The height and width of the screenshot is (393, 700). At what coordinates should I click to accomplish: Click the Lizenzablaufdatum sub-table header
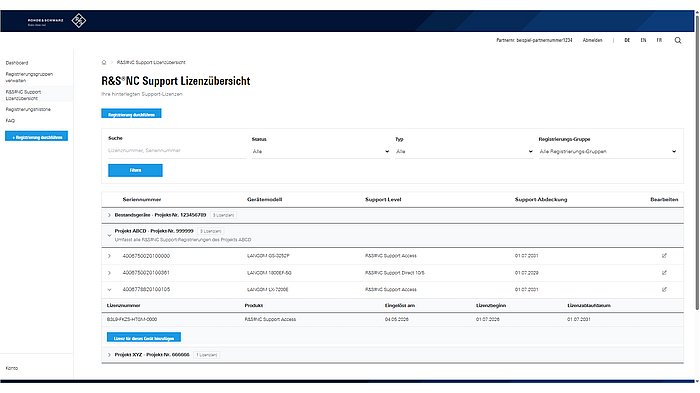589,306
